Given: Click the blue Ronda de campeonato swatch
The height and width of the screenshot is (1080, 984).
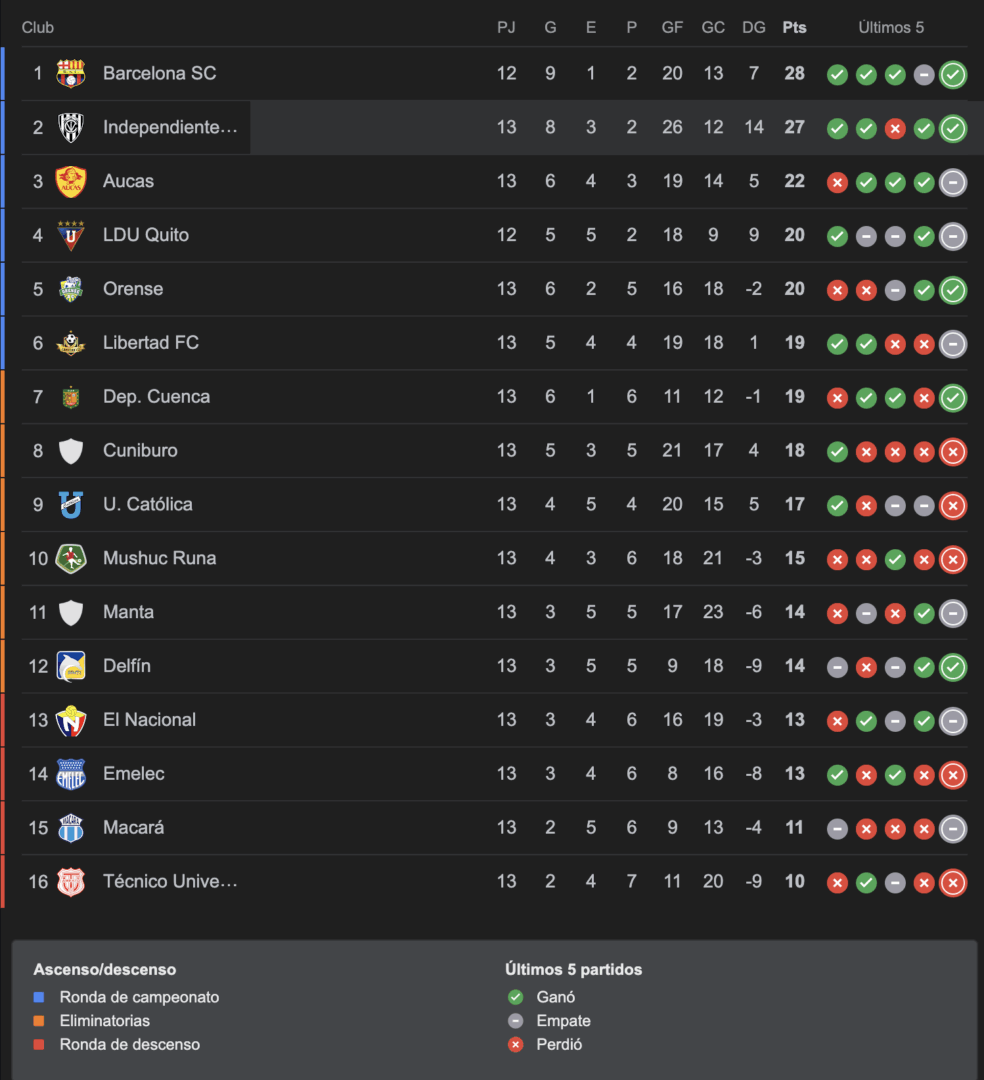Looking at the screenshot, I should pyautogui.click(x=39, y=997).
